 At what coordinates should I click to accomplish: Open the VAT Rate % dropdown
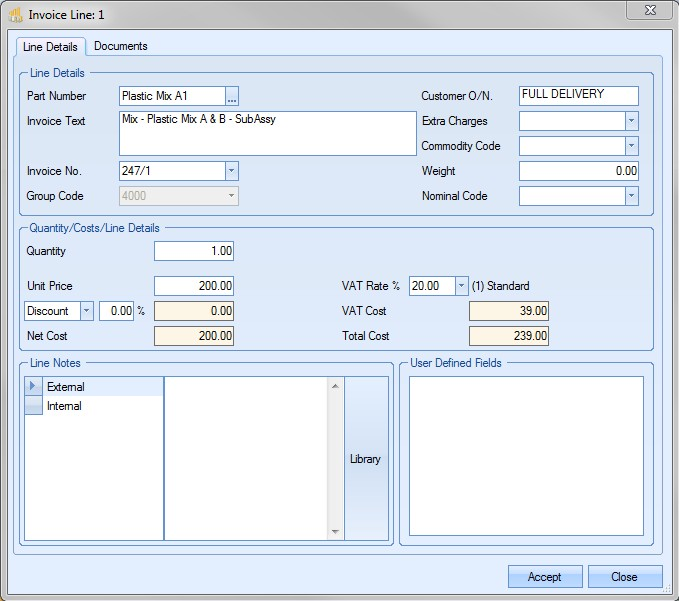[x=461, y=286]
